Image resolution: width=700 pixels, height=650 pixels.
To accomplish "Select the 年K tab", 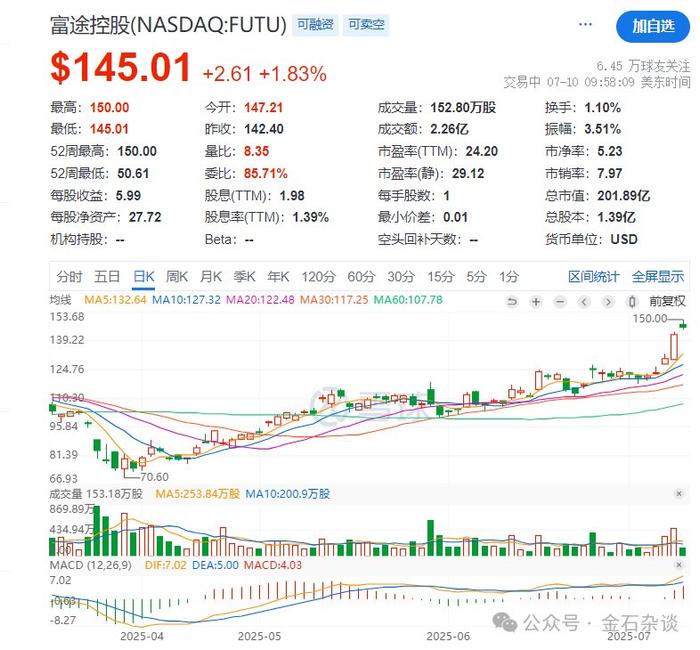I will pyautogui.click(x=278, y=277).
